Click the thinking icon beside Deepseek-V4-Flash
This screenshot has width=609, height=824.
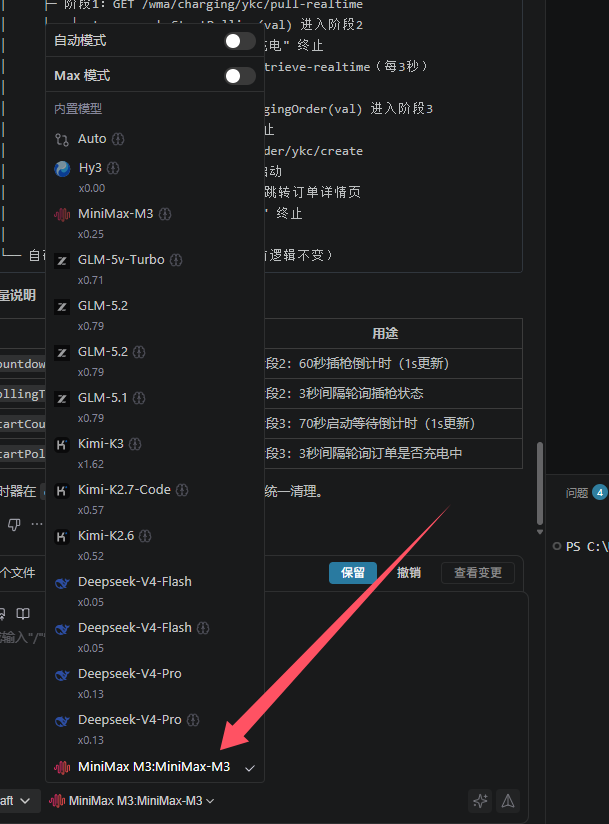pyautogui.click(x=203, y=628)
